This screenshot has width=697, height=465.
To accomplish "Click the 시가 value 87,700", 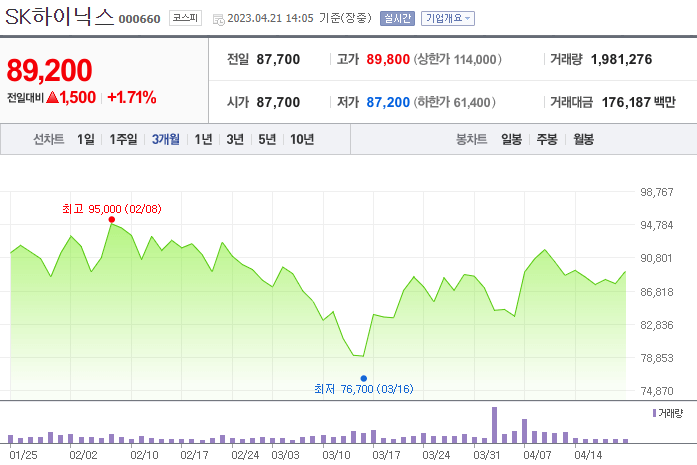I will coord(278,102).
